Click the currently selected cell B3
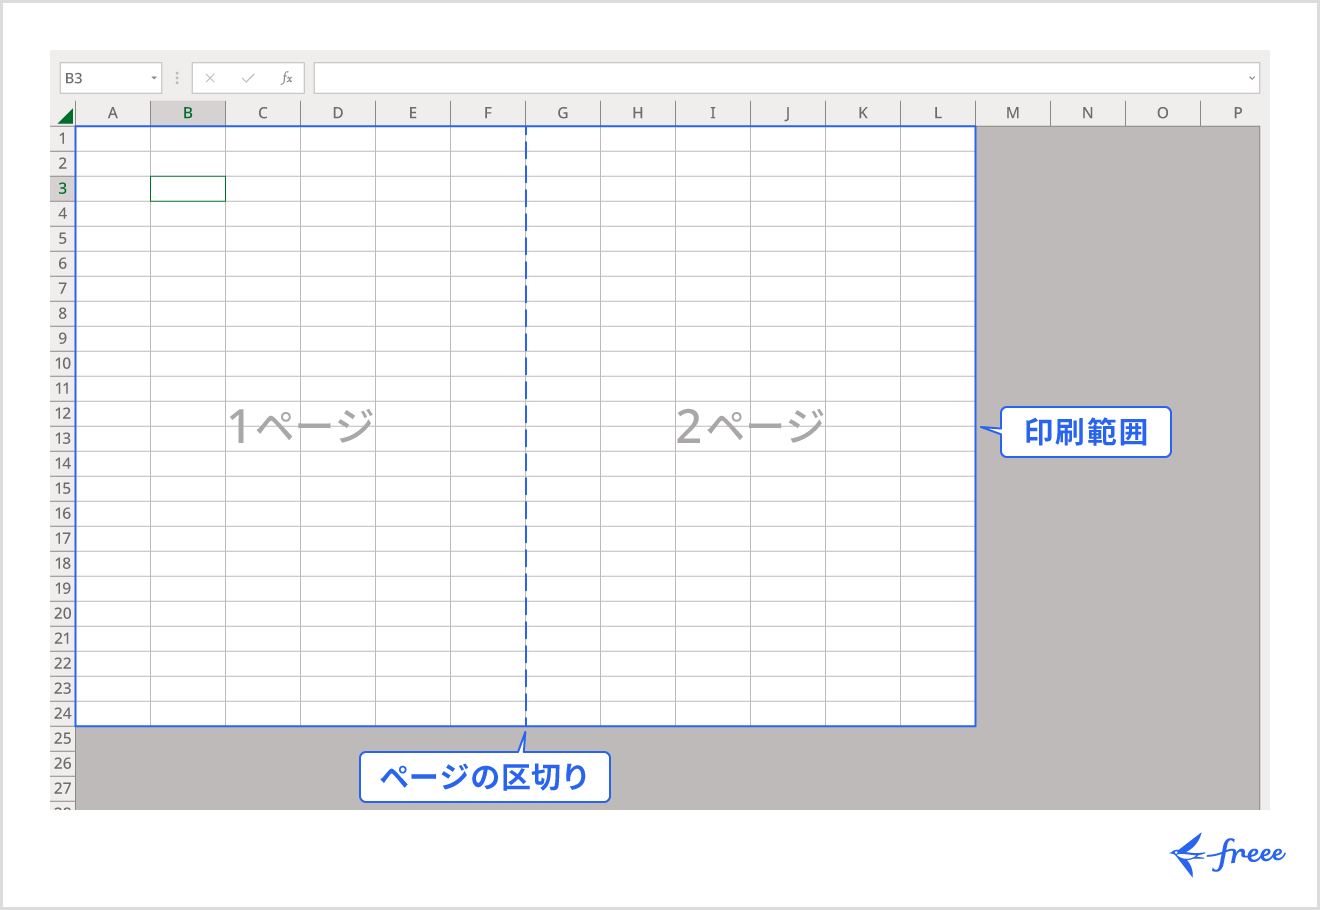This screenshot has height=910, width=1320. 187,188
